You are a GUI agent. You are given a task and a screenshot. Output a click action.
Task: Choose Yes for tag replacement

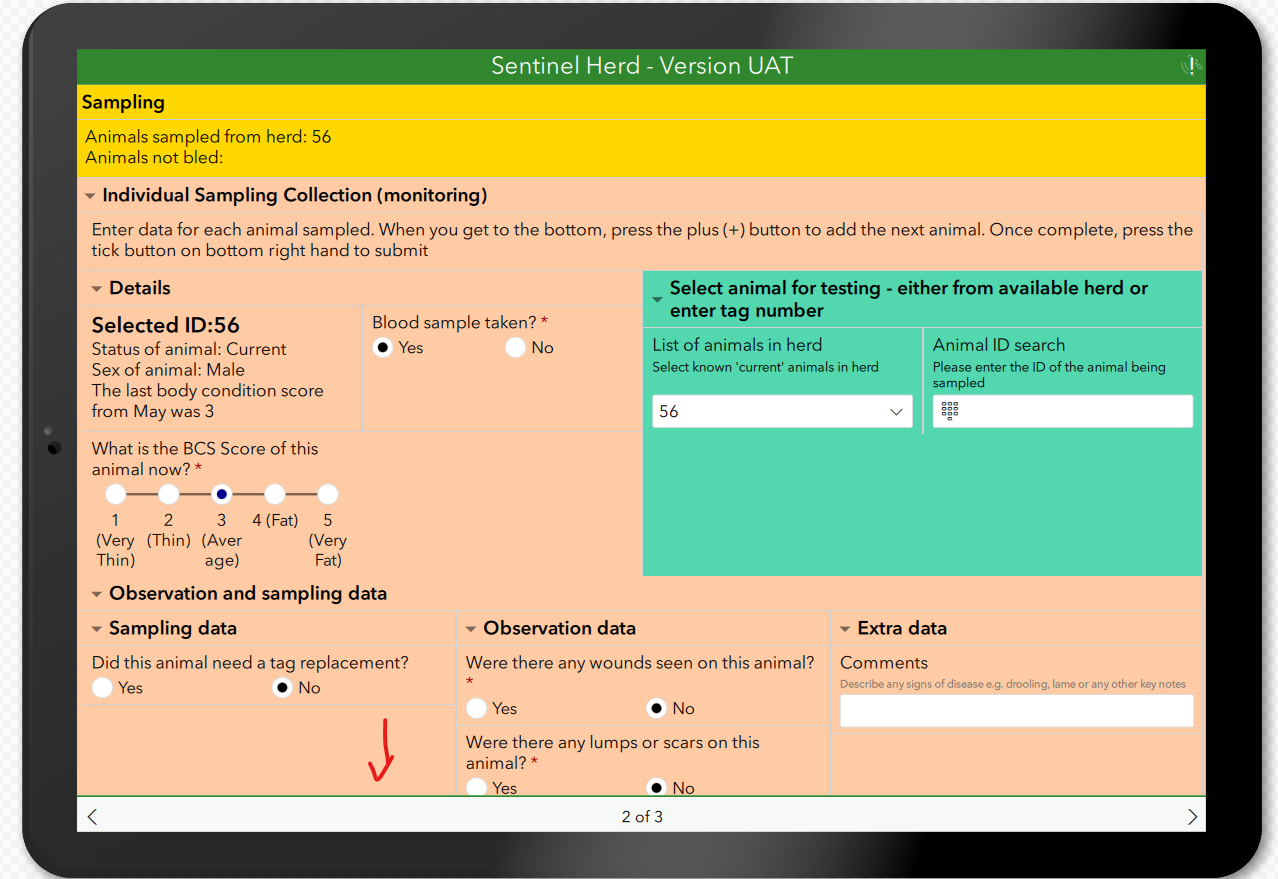[102, 688]
